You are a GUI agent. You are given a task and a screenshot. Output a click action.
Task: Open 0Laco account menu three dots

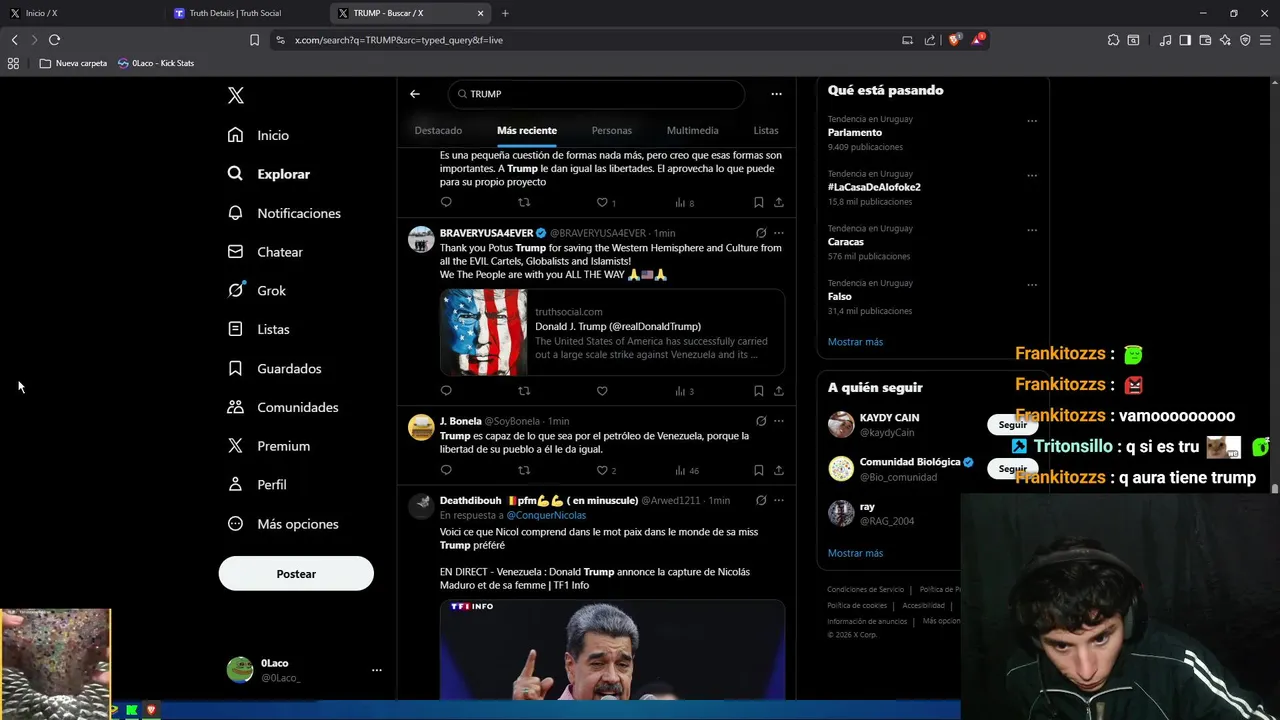pyautogui.click(x=377, y=670)
